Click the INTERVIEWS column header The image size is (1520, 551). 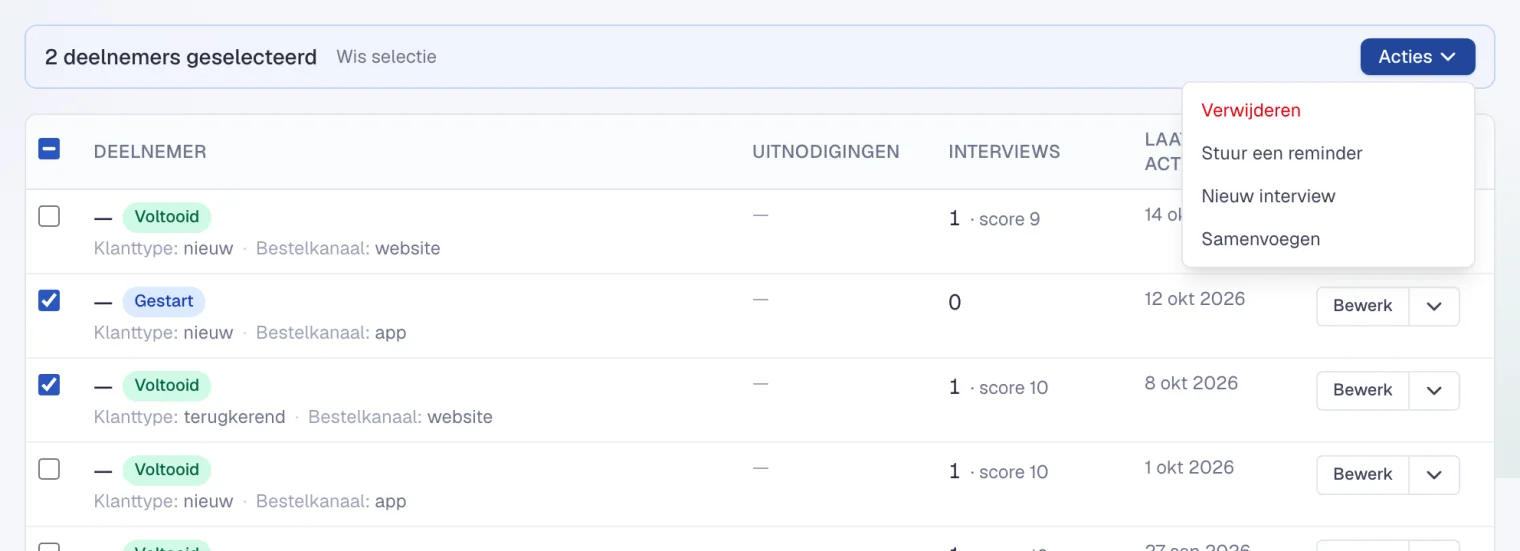[x=1004, y=152]
